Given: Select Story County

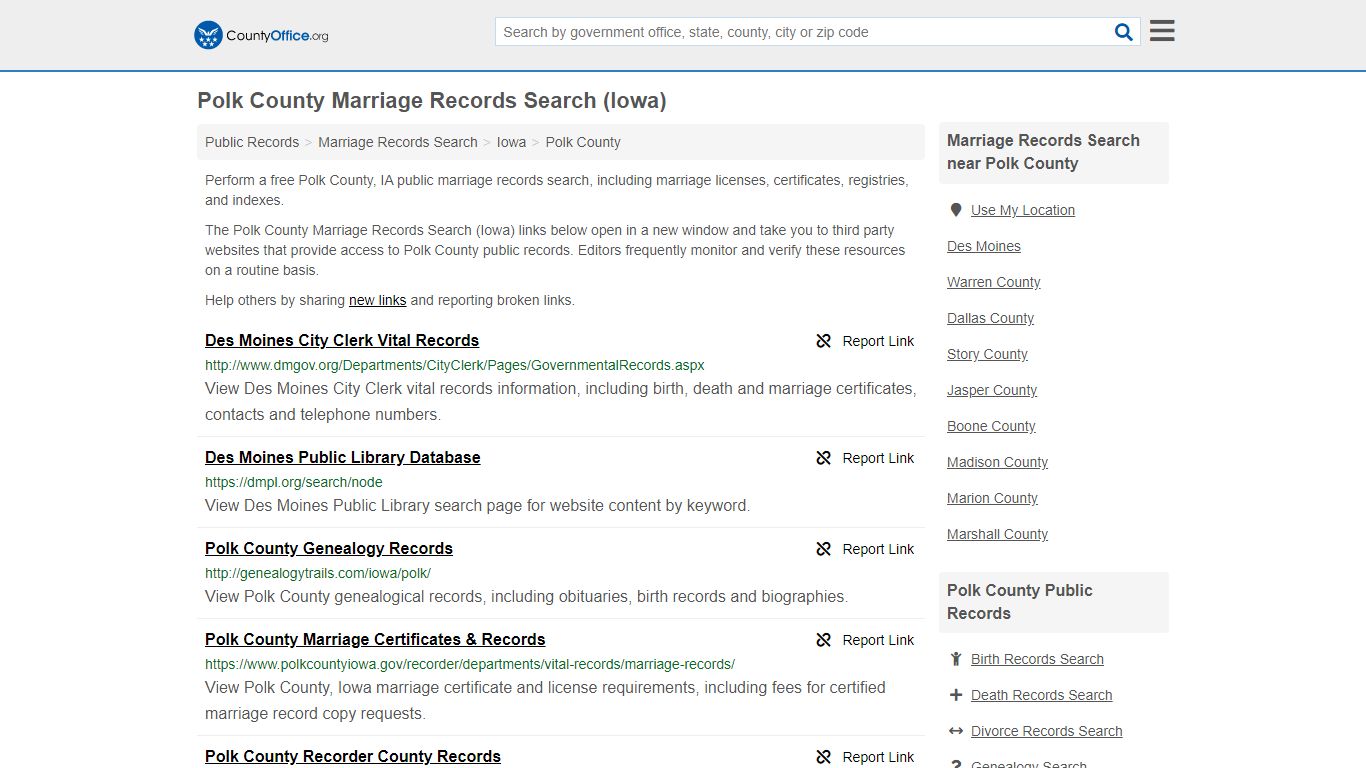Looking at the screenshot, I should point(987,354).
